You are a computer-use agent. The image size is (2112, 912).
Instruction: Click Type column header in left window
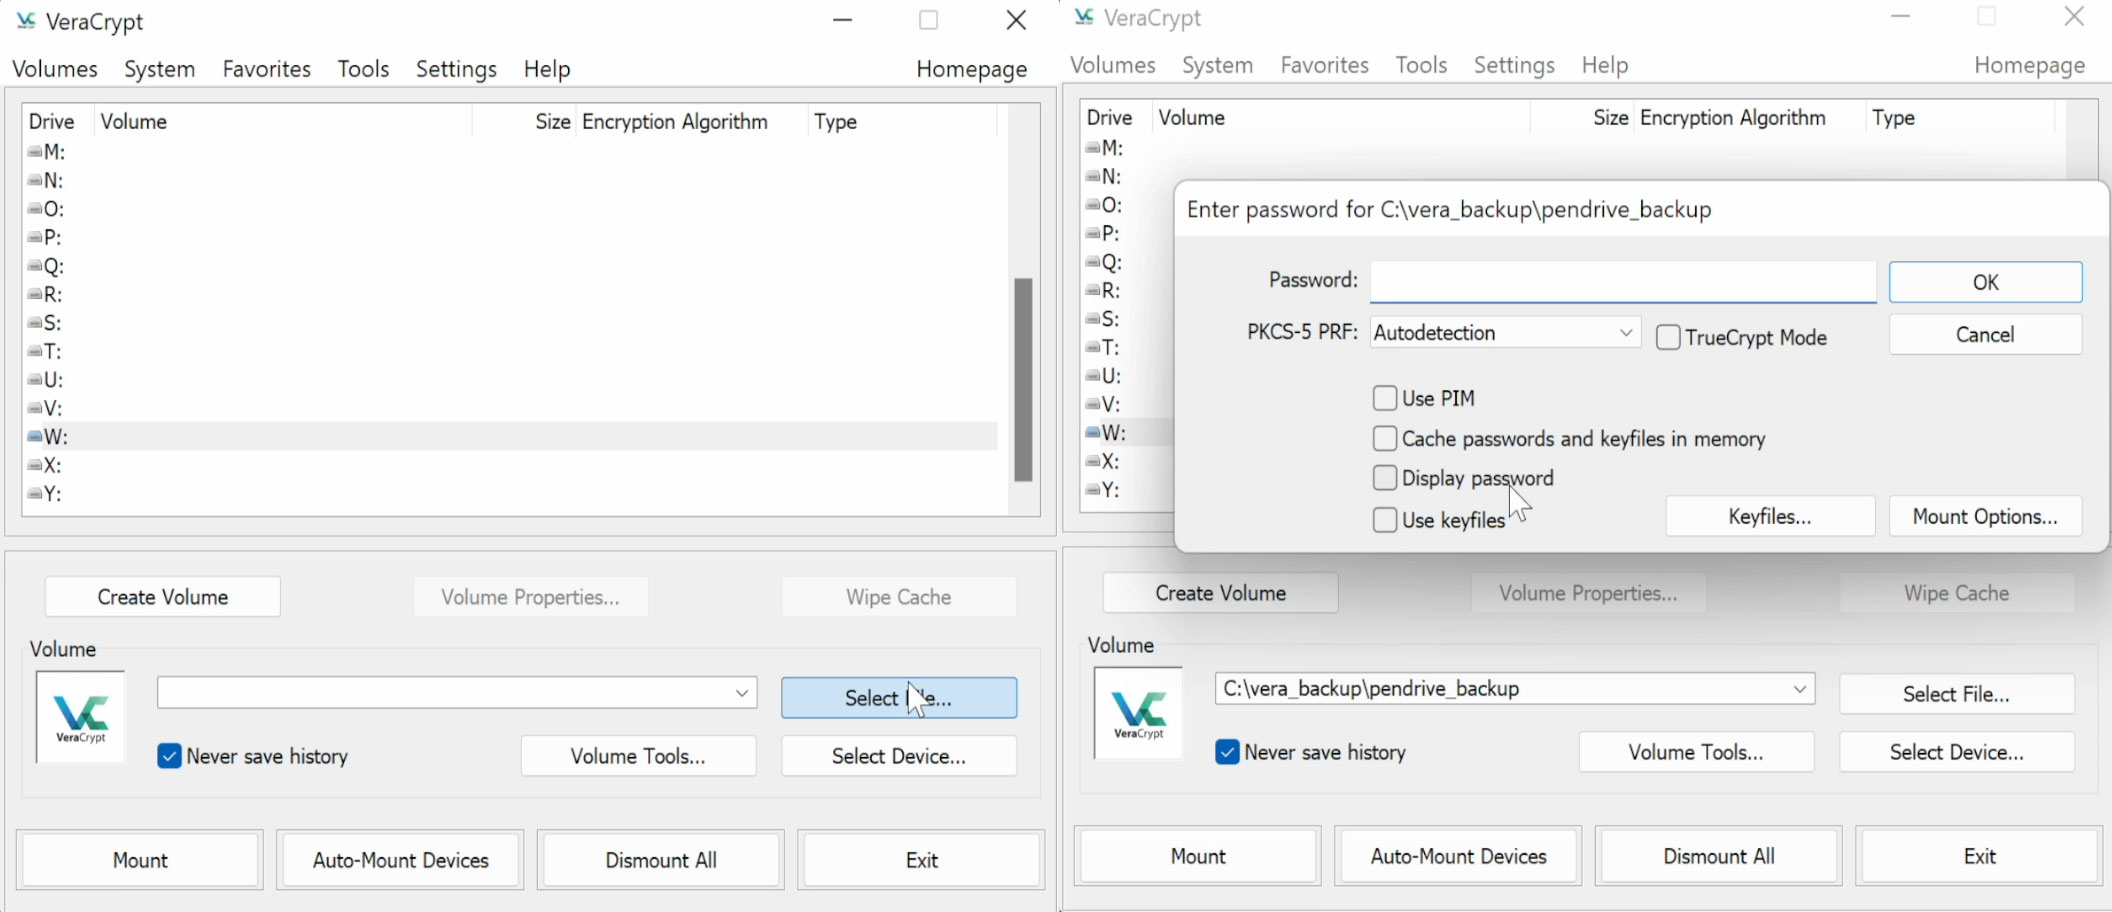coord(902,122)
